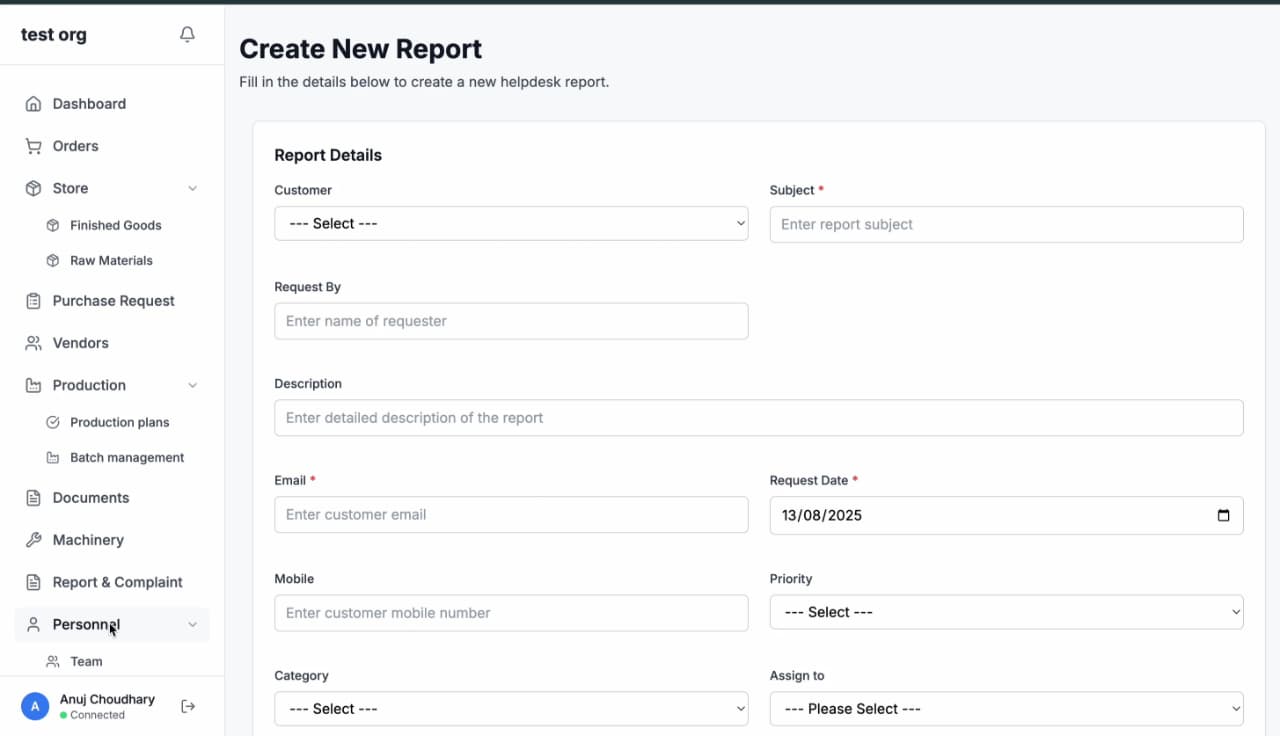This screenshot has width=1280, height=736.
Task: Click the user avatar with letter A
Action: 35,706
